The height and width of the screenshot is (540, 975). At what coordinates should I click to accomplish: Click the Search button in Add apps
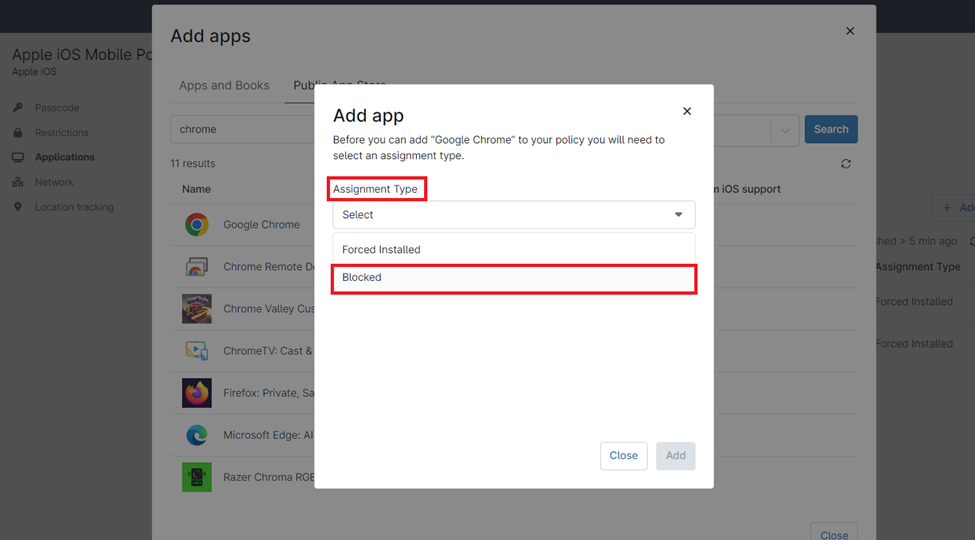[831, 129]
